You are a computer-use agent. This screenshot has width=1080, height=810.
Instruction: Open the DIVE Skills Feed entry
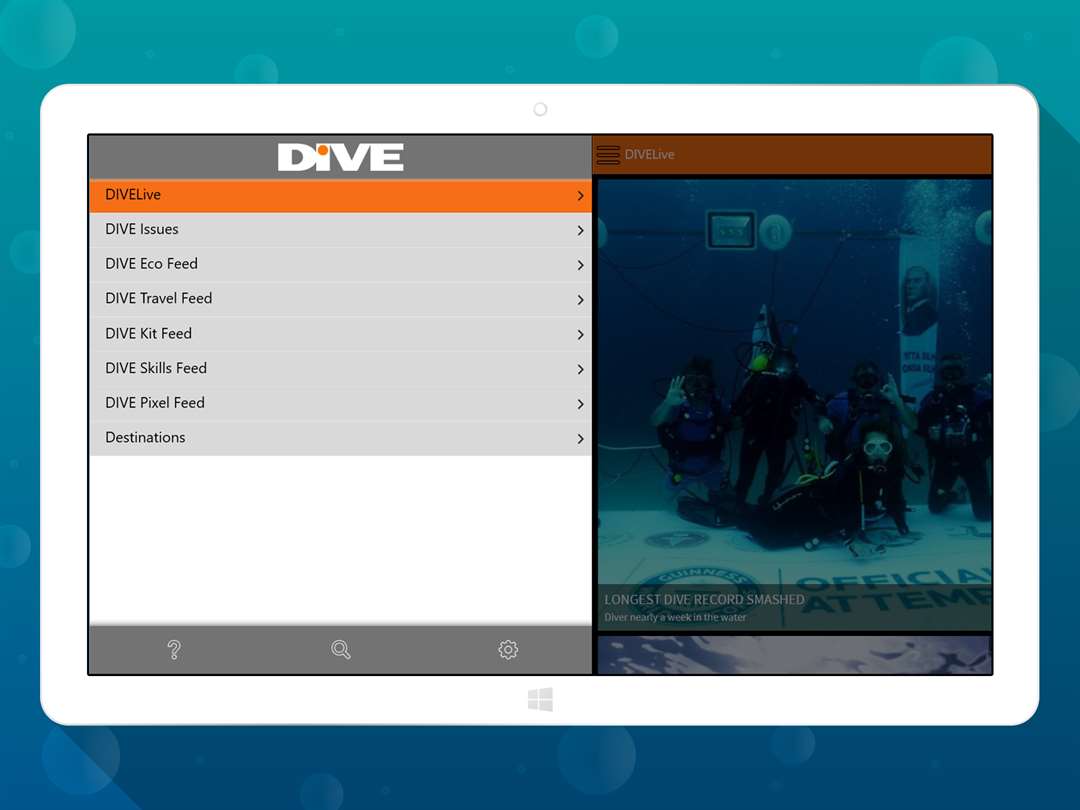340,368
